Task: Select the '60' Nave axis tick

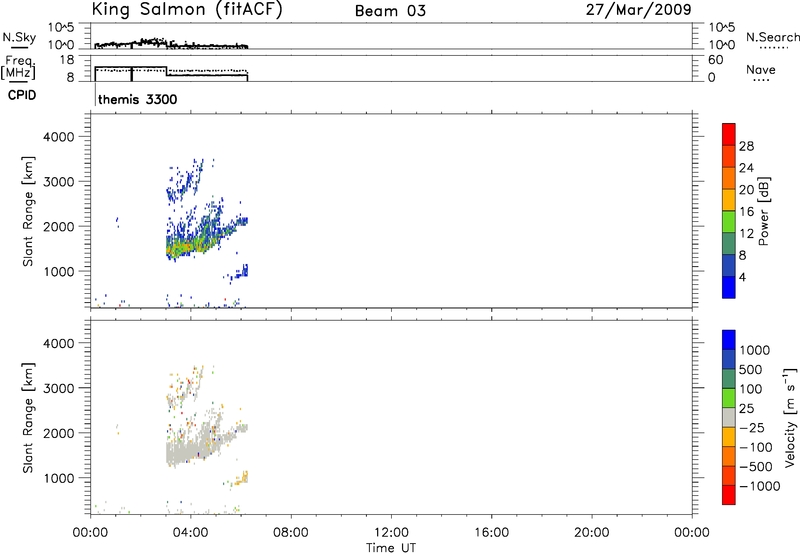Action: (x=715, y=60)
